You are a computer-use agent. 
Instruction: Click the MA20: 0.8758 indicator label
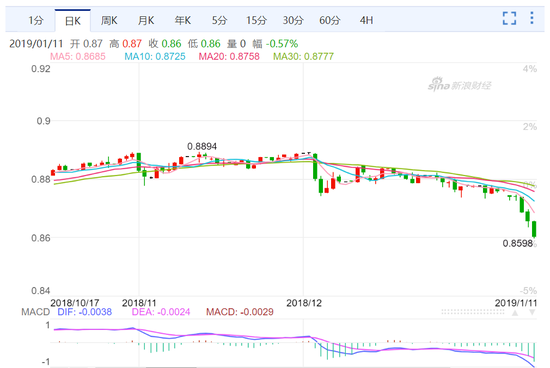pos(229,56)
